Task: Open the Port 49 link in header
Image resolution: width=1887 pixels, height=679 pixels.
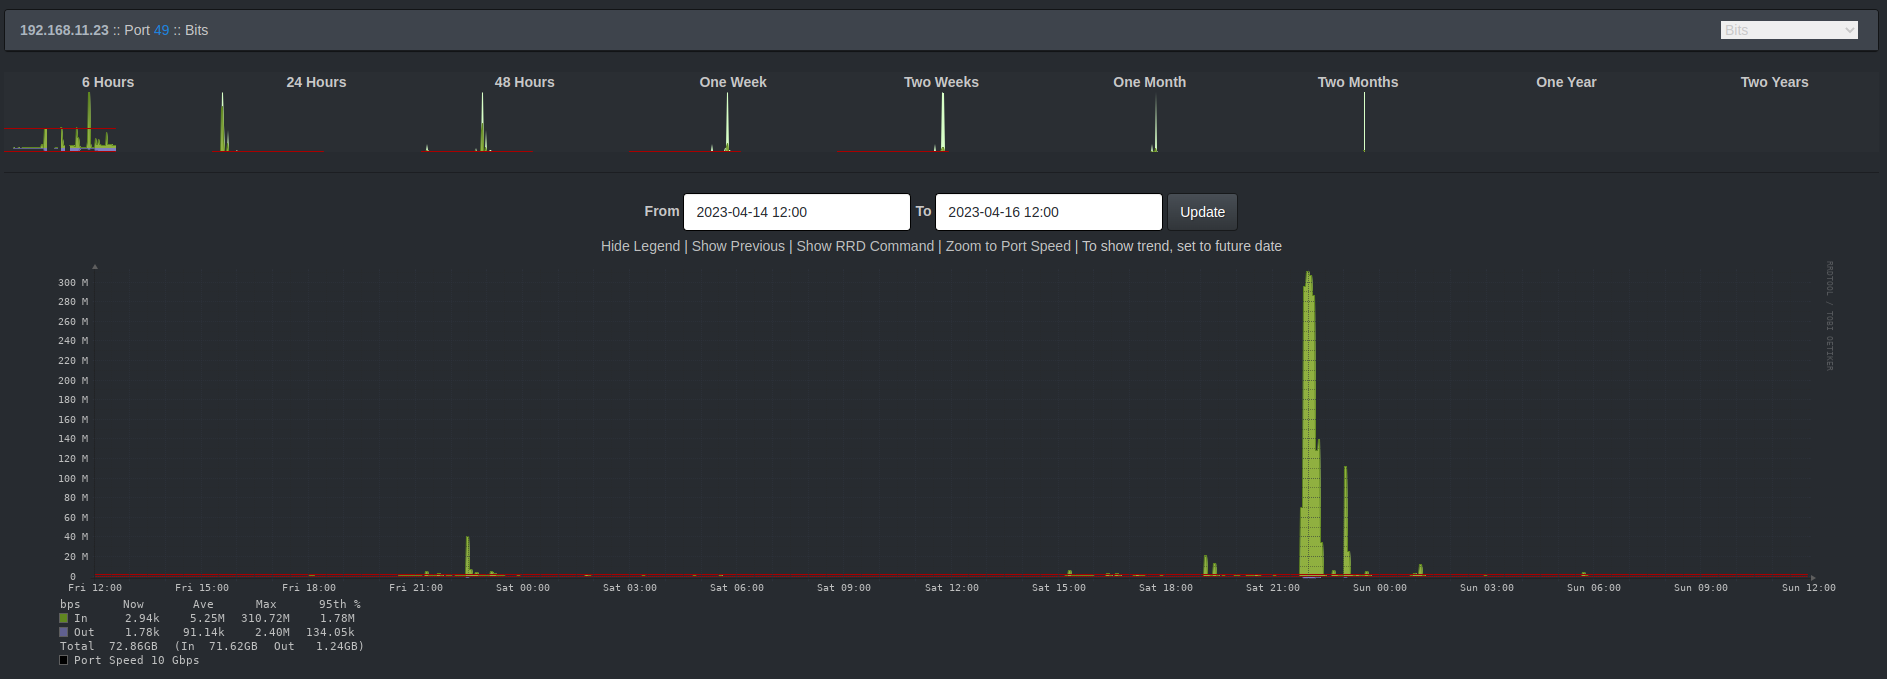Action: (161, 30)
